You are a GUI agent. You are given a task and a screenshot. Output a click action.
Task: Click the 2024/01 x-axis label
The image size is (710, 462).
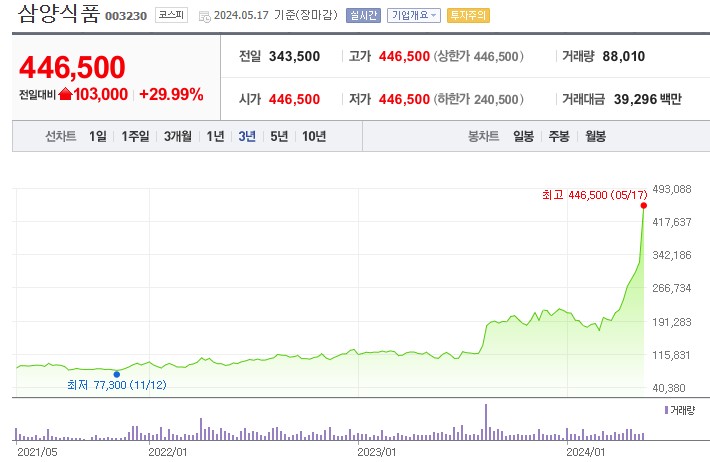pos(585,452)
